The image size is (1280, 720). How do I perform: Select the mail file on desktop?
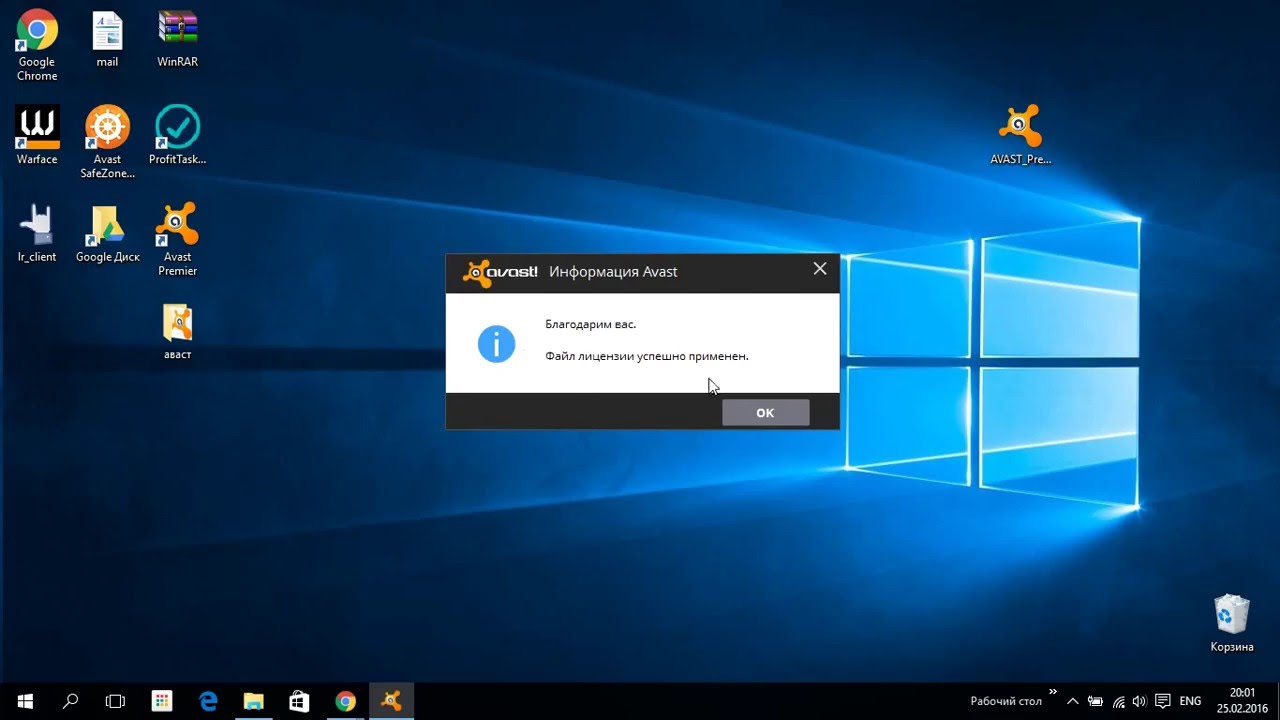[x=107, y=40]
